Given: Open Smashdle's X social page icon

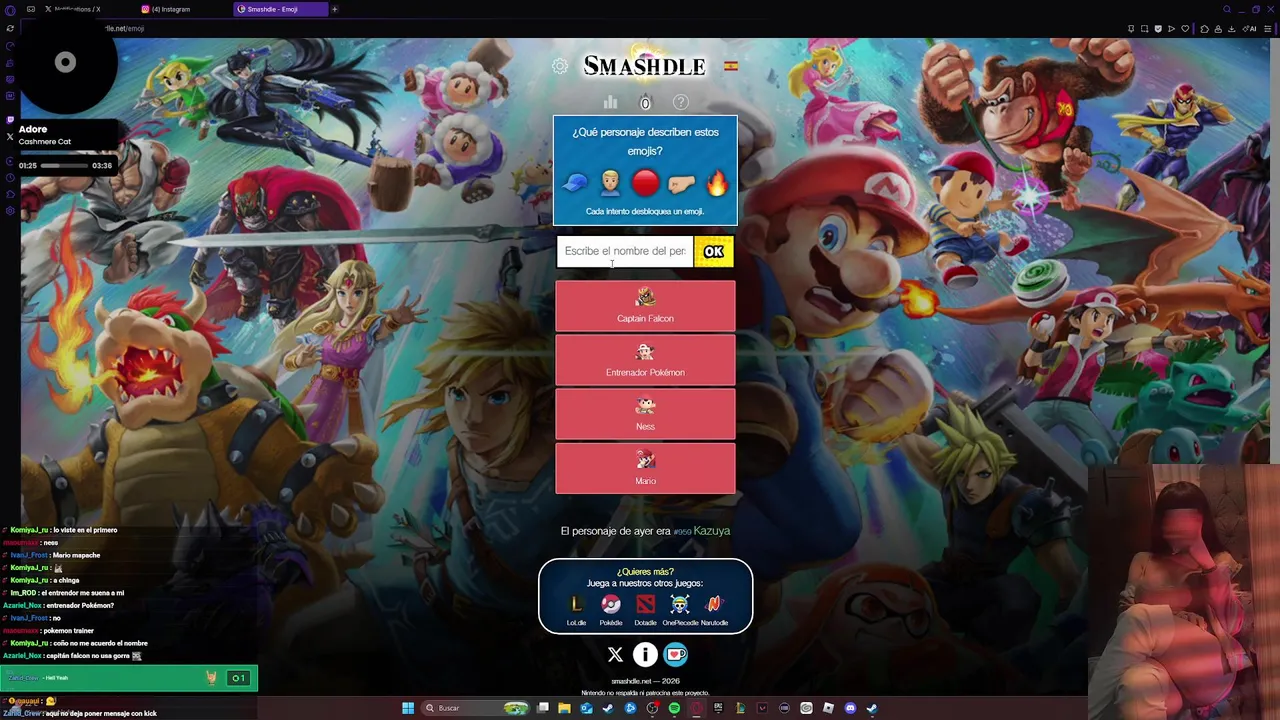Looking at the screenshot, I should coord(615,655).
